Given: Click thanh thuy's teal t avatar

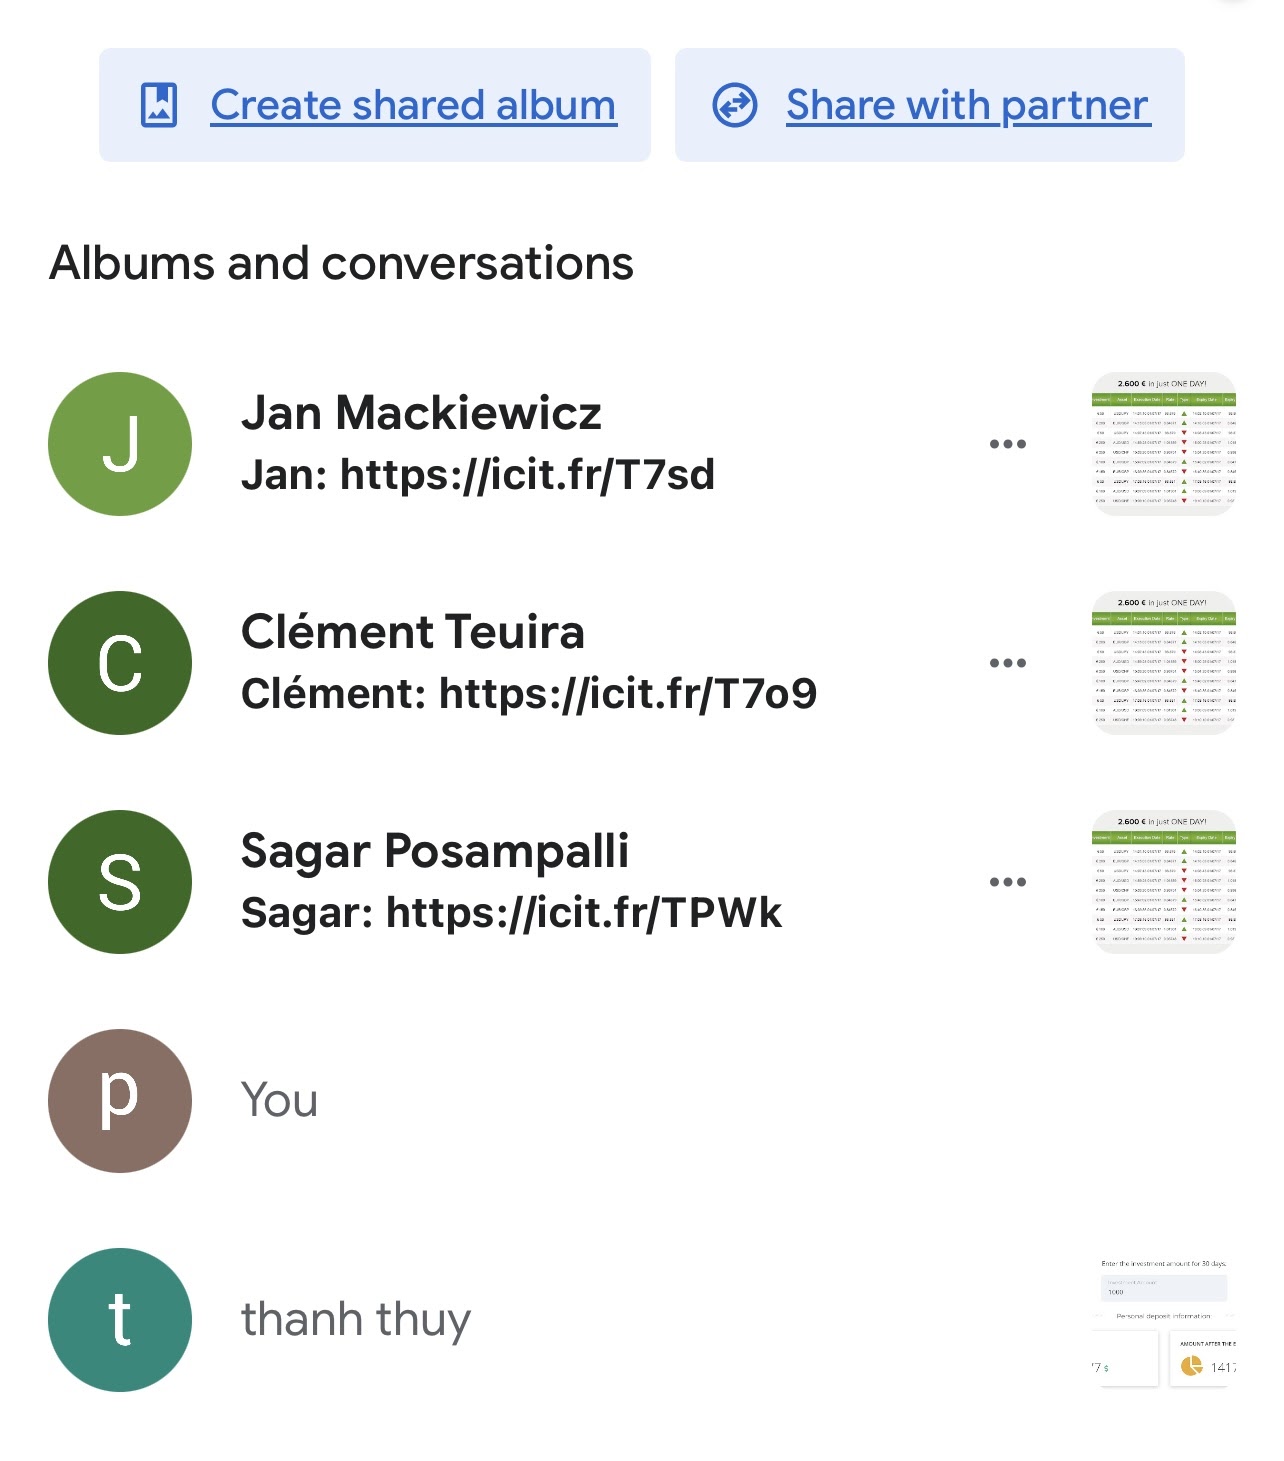Looking at the screenshot, I should [120, 1320].
